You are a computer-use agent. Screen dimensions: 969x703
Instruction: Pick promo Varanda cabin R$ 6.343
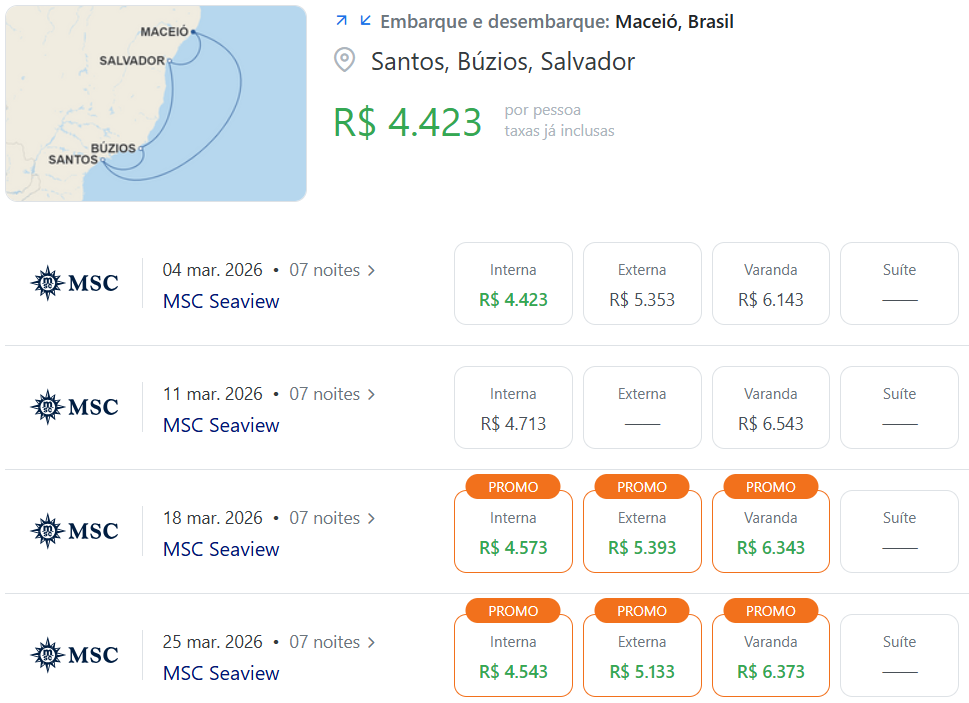(x=771, y=531)
